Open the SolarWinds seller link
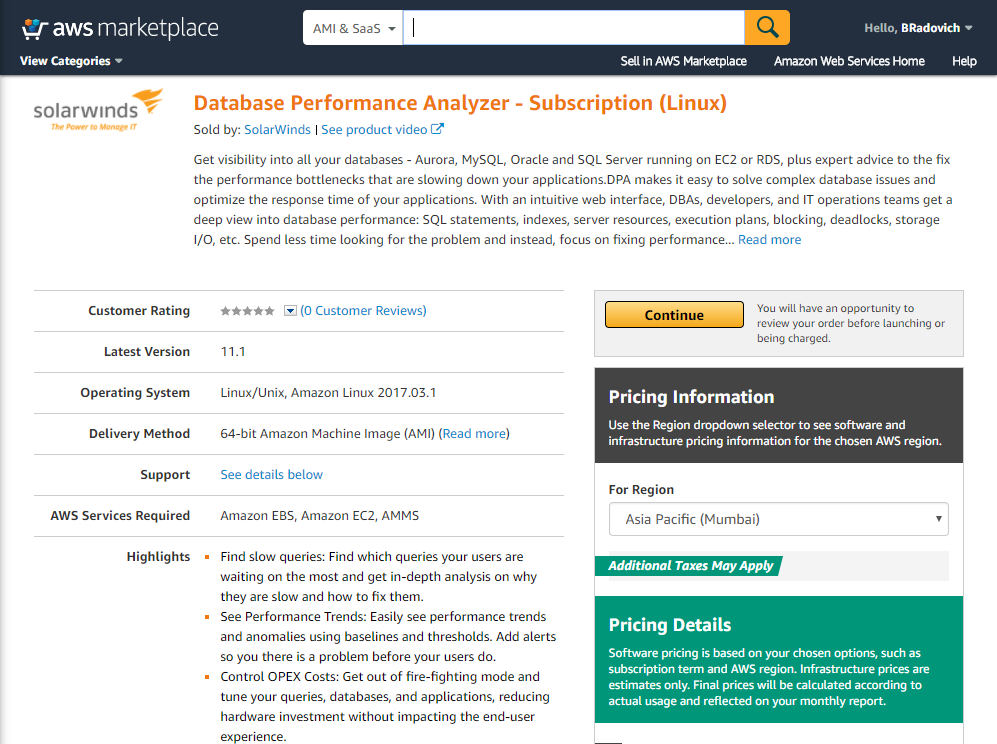The height and width of the screenshot is (744, 997). coord(277,130)
